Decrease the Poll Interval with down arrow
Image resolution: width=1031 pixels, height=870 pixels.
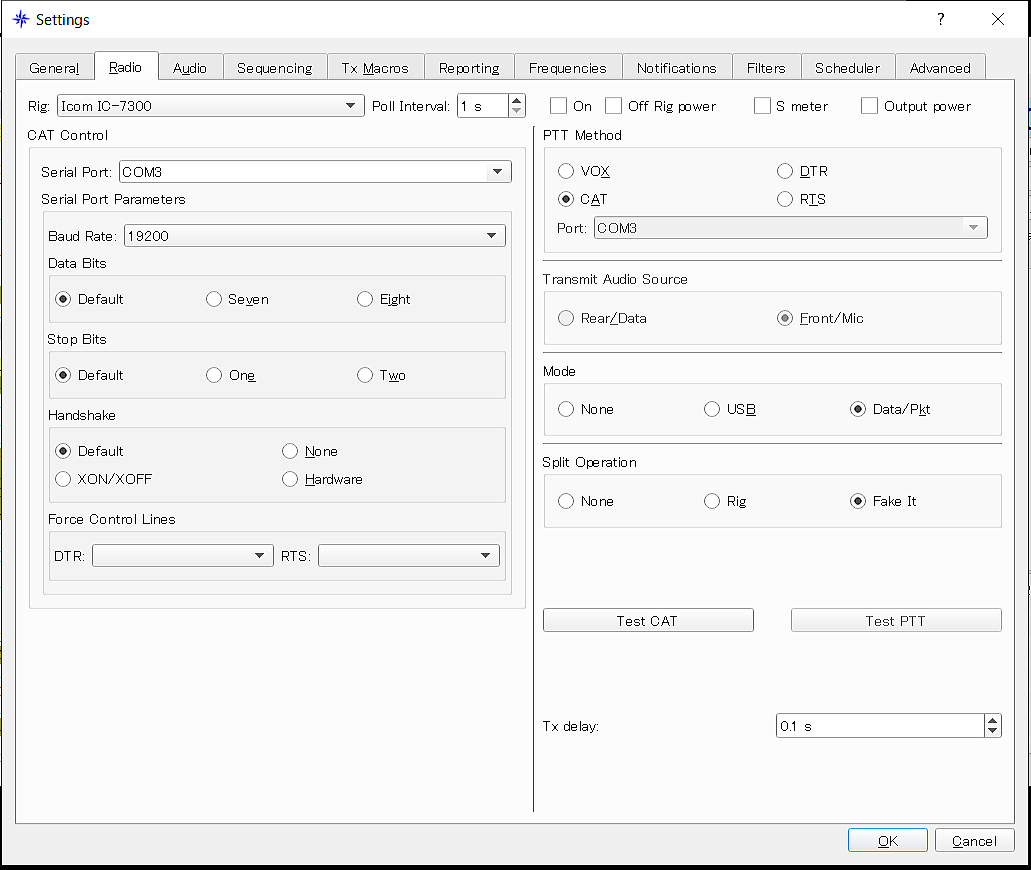pos(517,111)
